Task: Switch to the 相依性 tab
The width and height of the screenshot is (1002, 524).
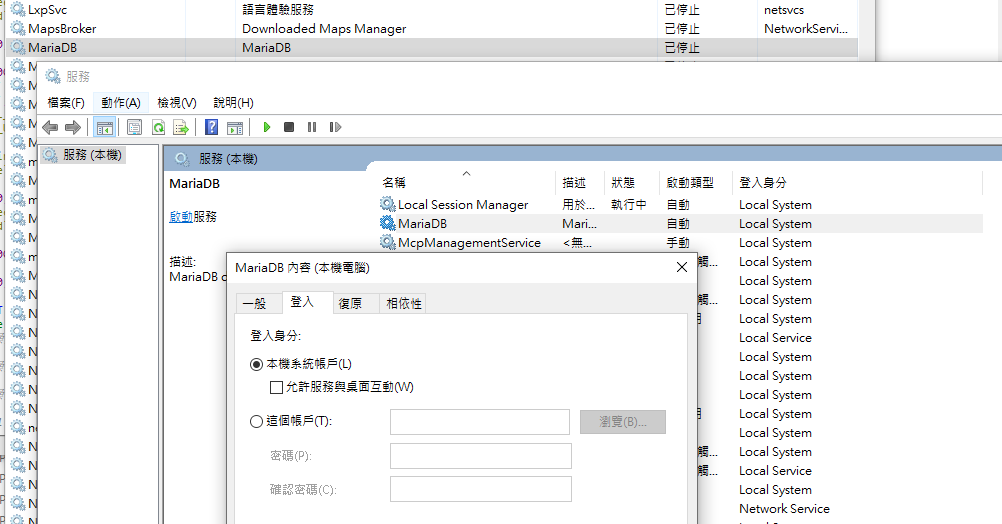Action: [x=403, y=304]
